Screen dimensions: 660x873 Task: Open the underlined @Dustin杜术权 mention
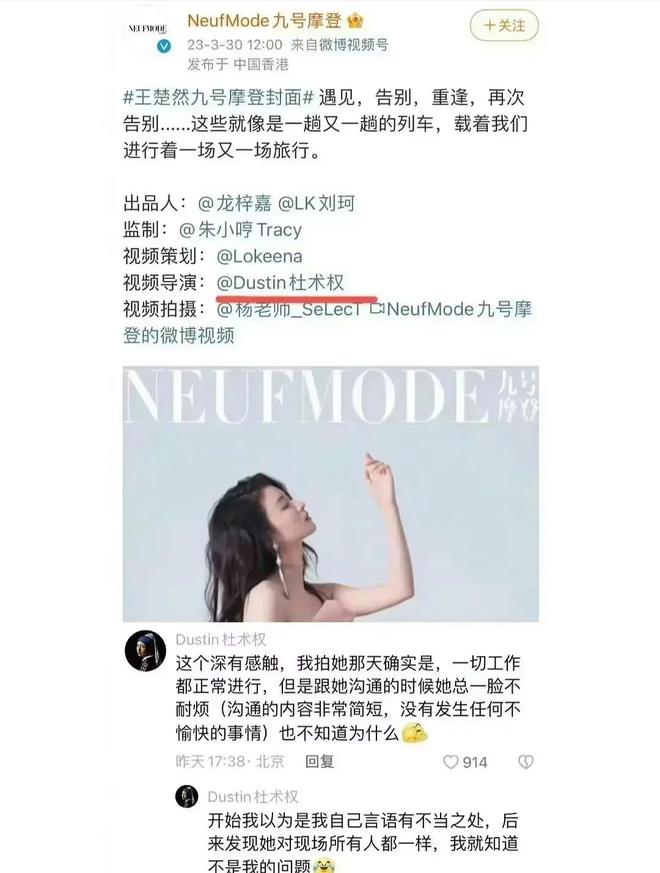click(x=280, y=283)
